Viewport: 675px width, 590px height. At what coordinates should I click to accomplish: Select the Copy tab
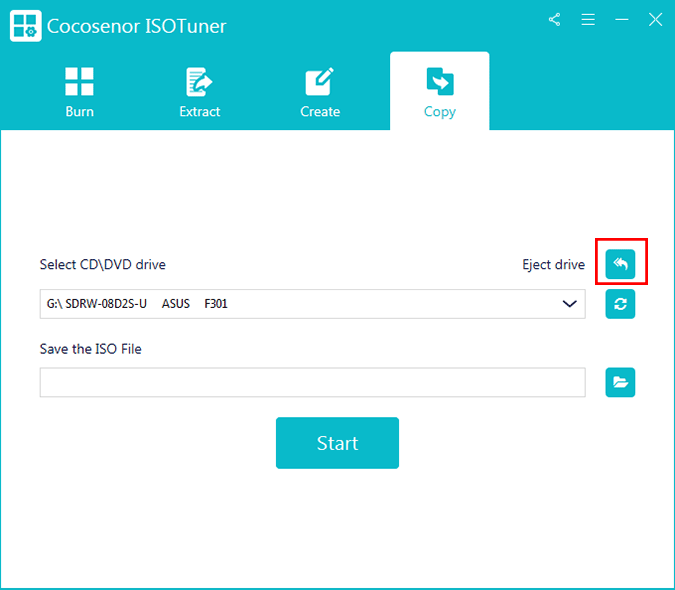440,91
